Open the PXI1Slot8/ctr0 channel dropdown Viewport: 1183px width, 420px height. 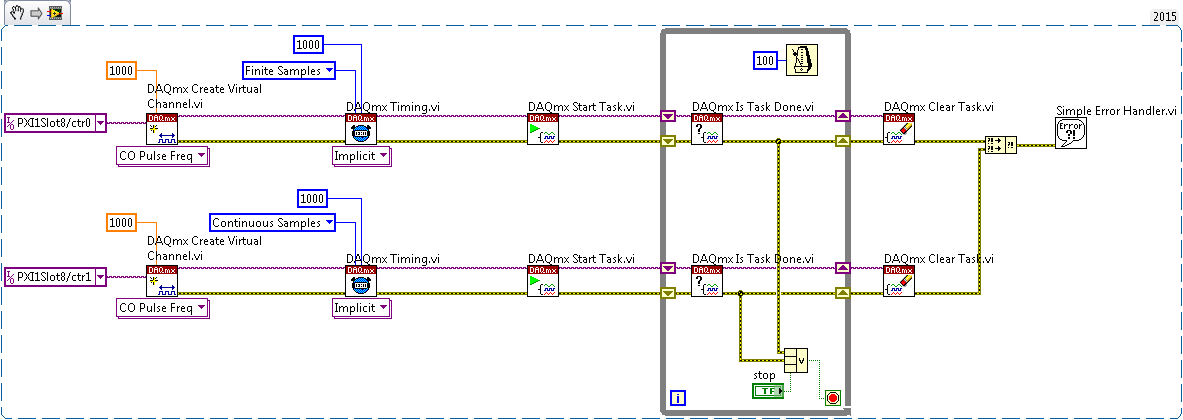(x=100, y=122)
